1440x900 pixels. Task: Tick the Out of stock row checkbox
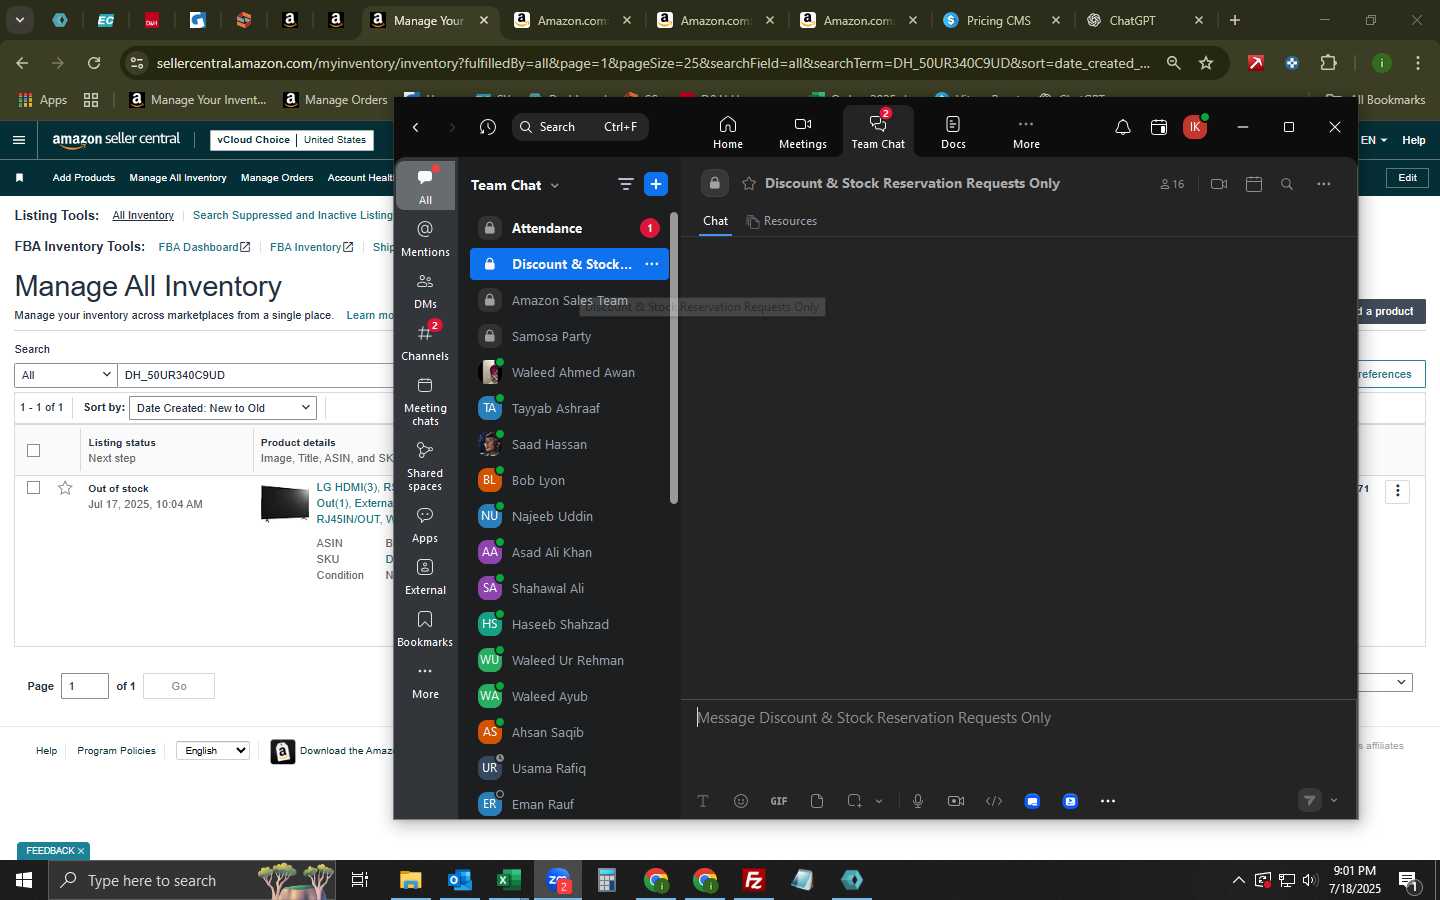point(33,488)
